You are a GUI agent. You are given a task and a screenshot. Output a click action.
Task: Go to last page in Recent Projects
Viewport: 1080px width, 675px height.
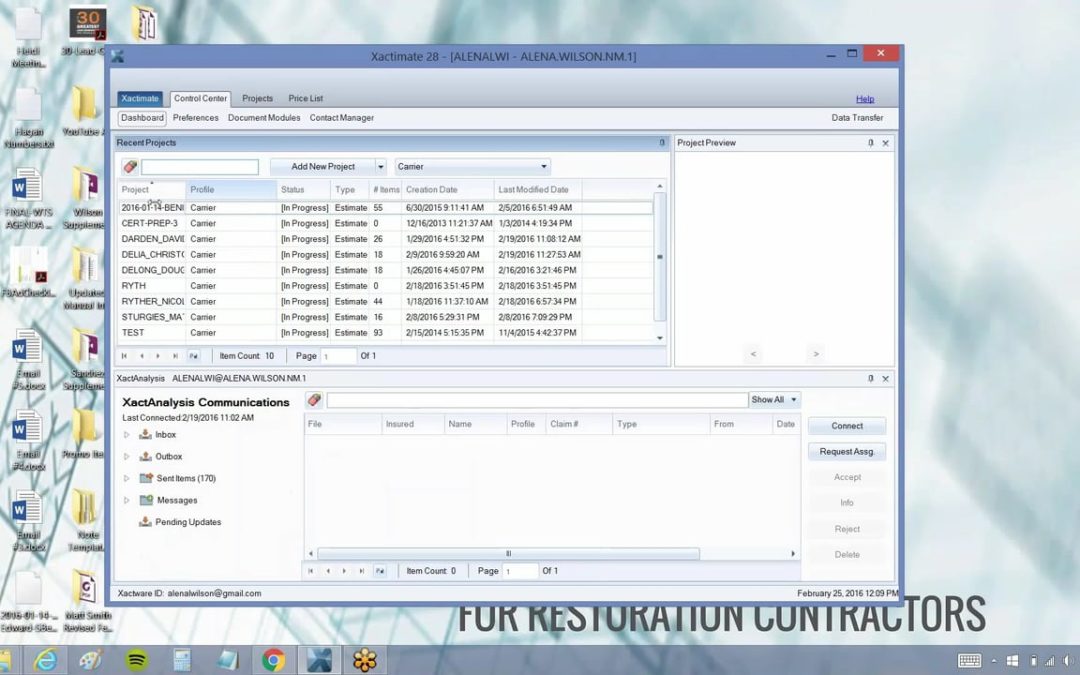175,356
